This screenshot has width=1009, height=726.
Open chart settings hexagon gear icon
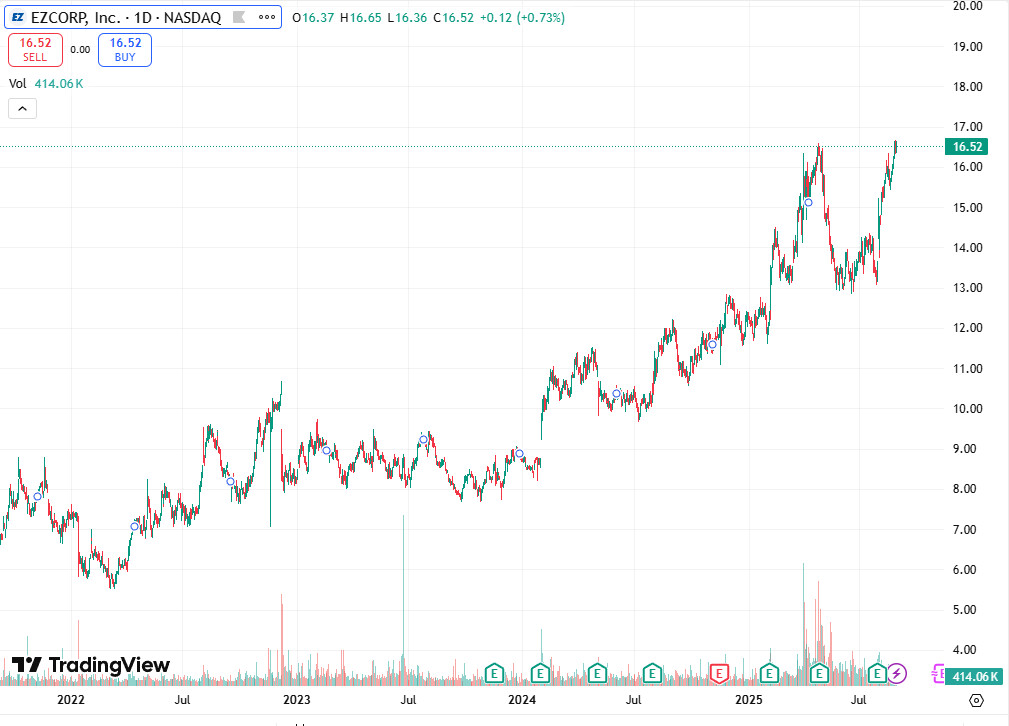click(x=976, y=700)
